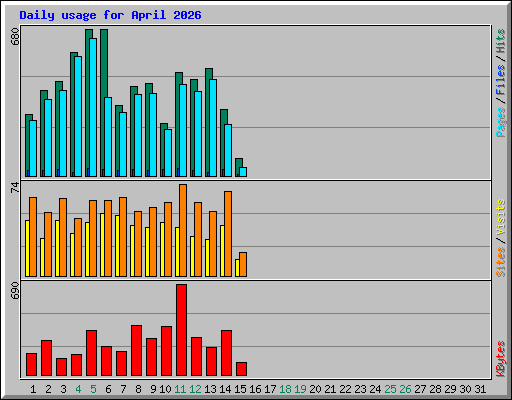The image size is (512, 400).
Task: Click day label 31 on the x-axis
Action: point(480,389)
